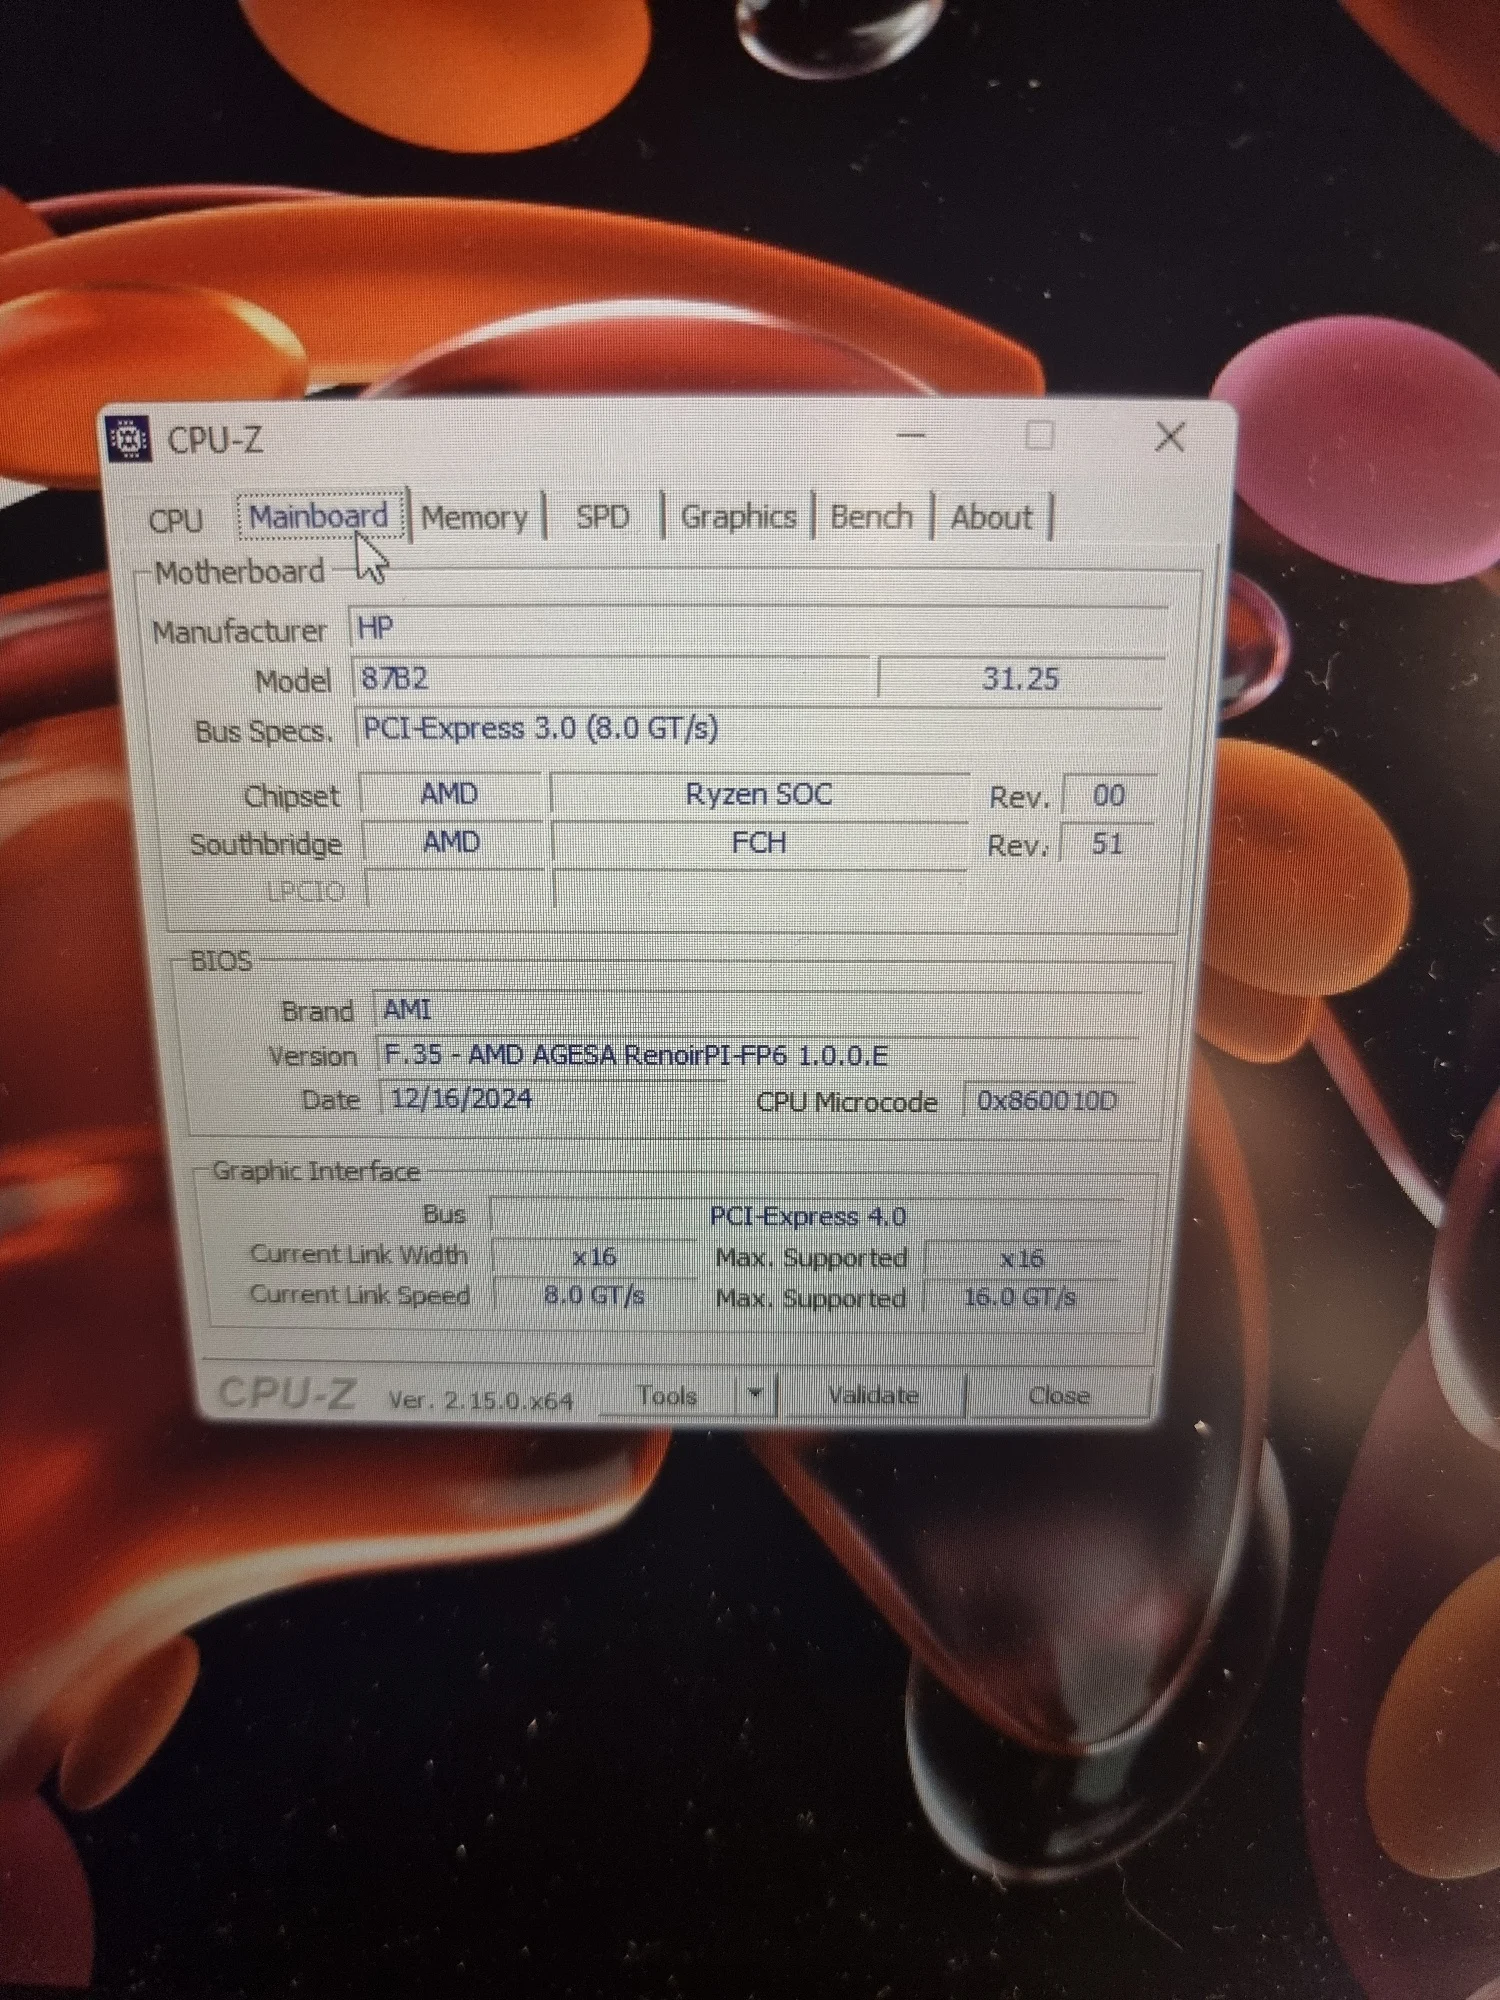Click the Bus Specs PCI-Express 3.0 field
Screen dimensions: 1500x2000
[758, 728]
